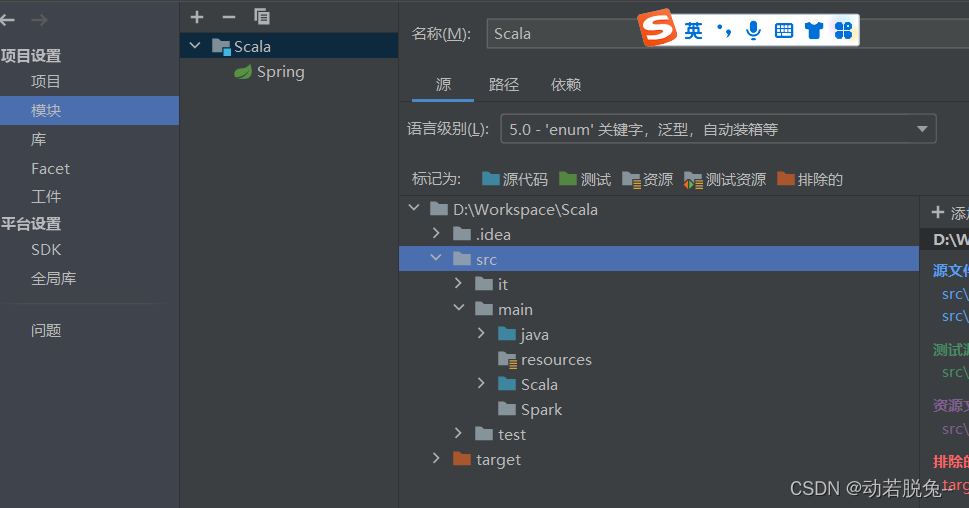This screenshot has width=969, height=508.
Task: Collapse the src folder
Action: pyautogui.click(x=436, y=258)
